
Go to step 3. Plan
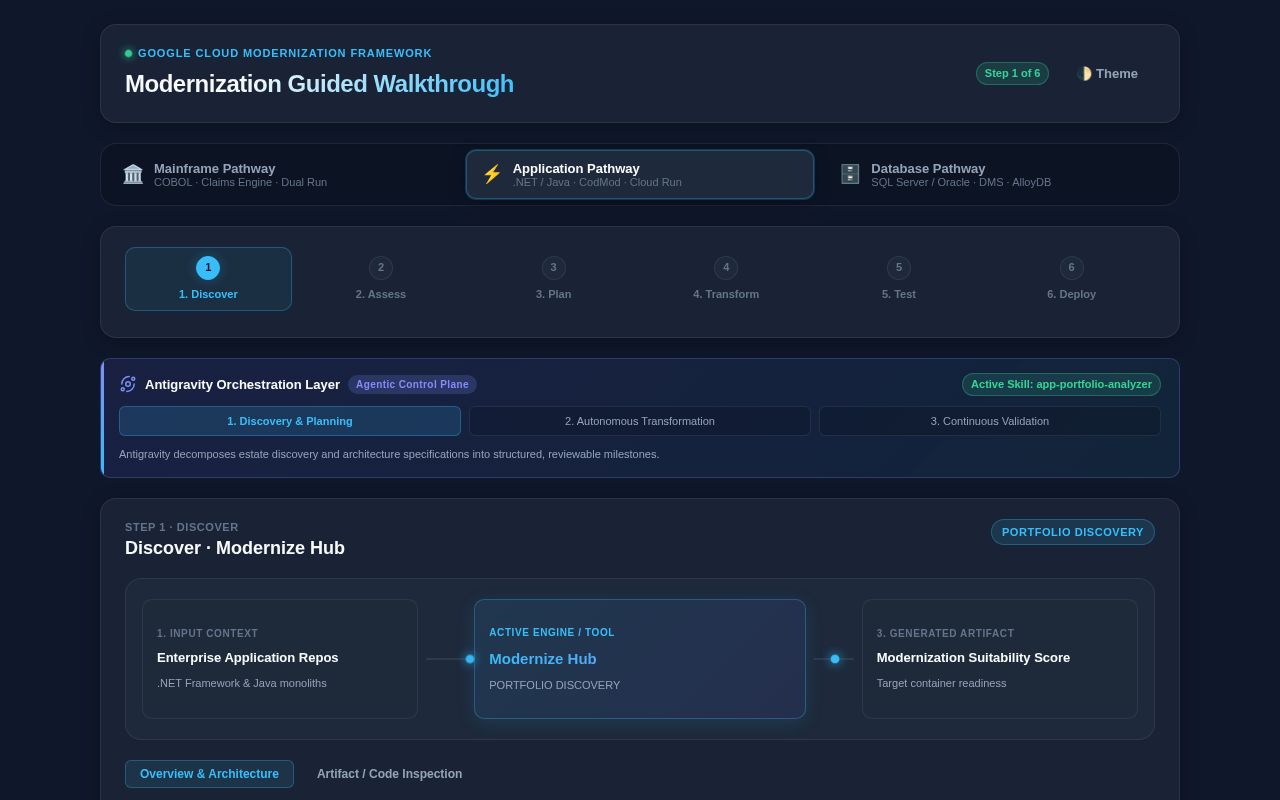(x=554, y=279)
